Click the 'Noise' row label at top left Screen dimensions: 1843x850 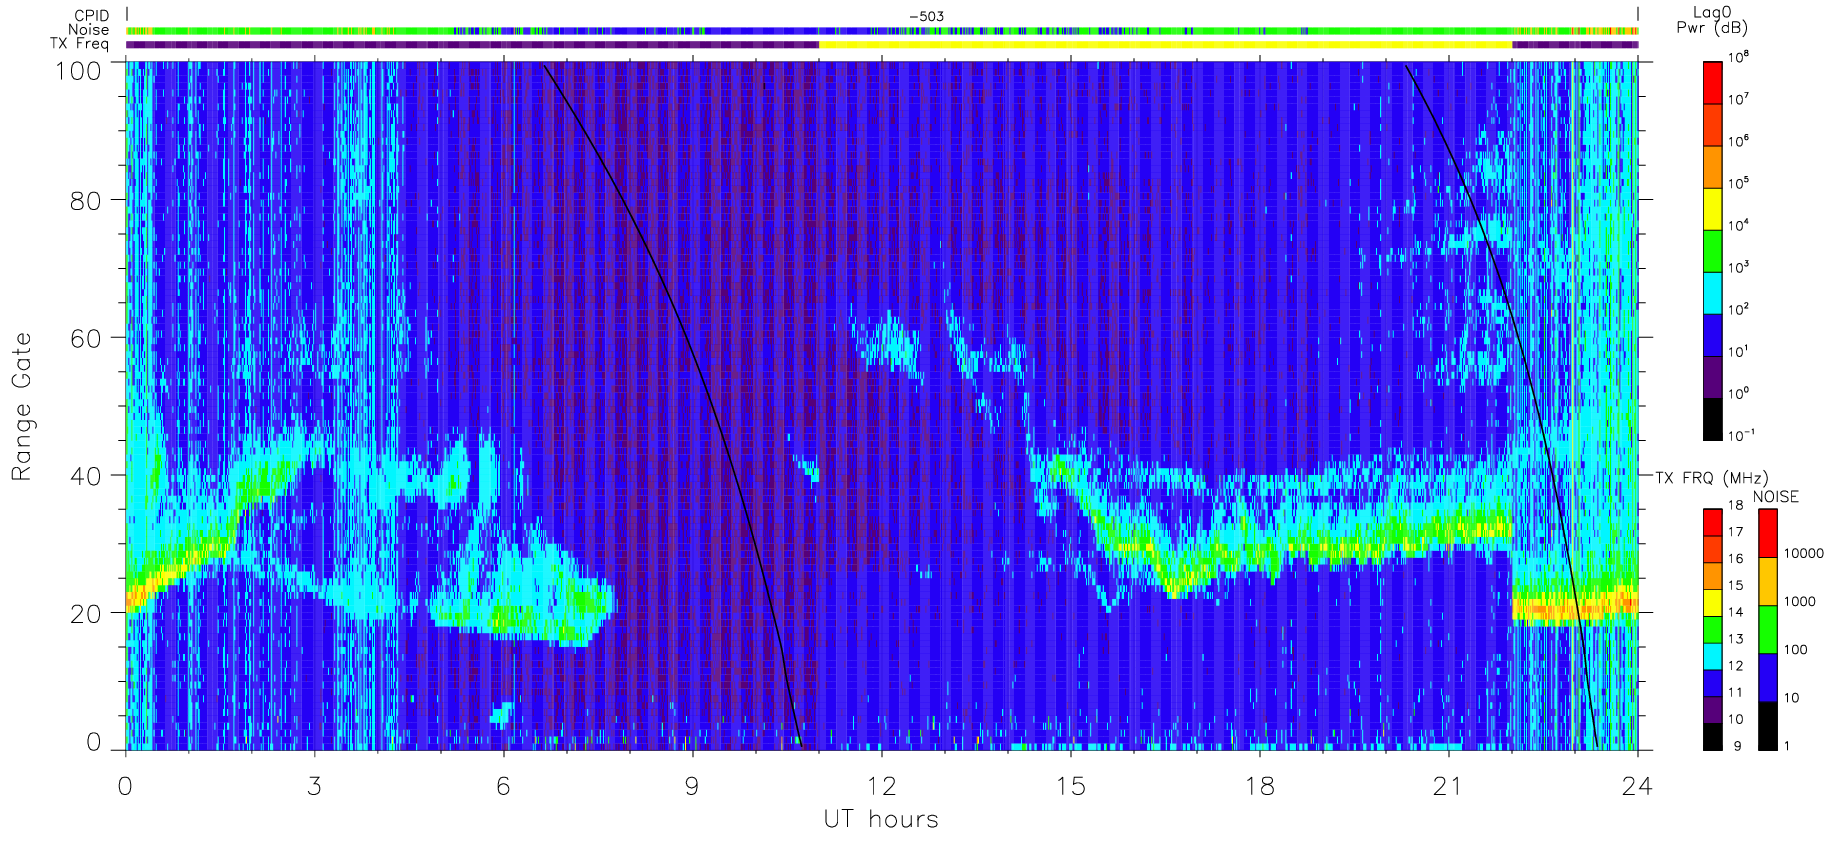pos(89,30)
